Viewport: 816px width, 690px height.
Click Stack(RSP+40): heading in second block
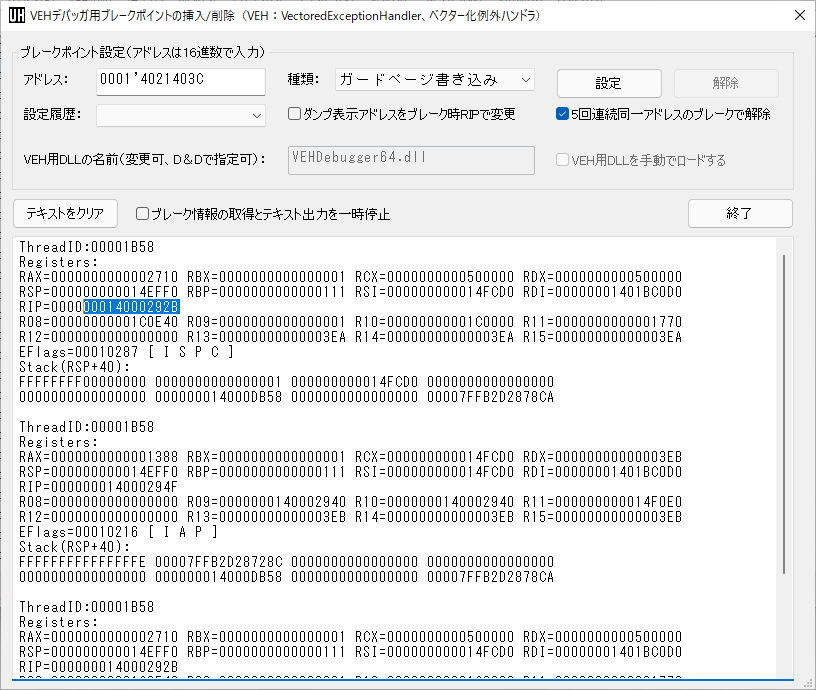(75, 547)
